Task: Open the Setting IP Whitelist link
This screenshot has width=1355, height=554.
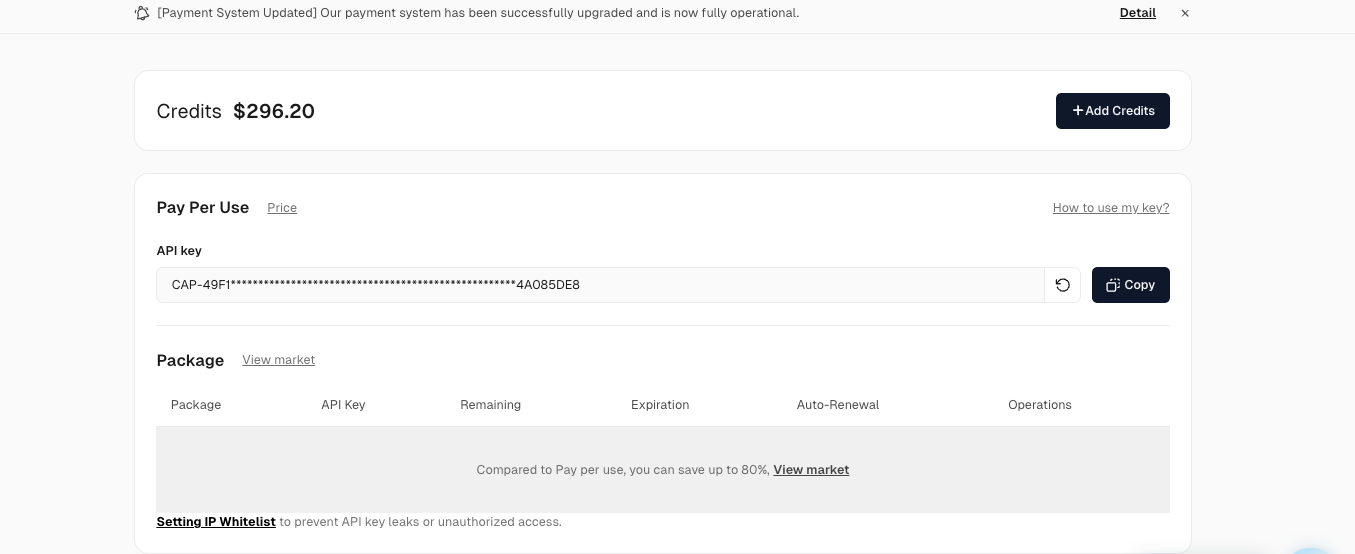Action: tap(216, 522)
